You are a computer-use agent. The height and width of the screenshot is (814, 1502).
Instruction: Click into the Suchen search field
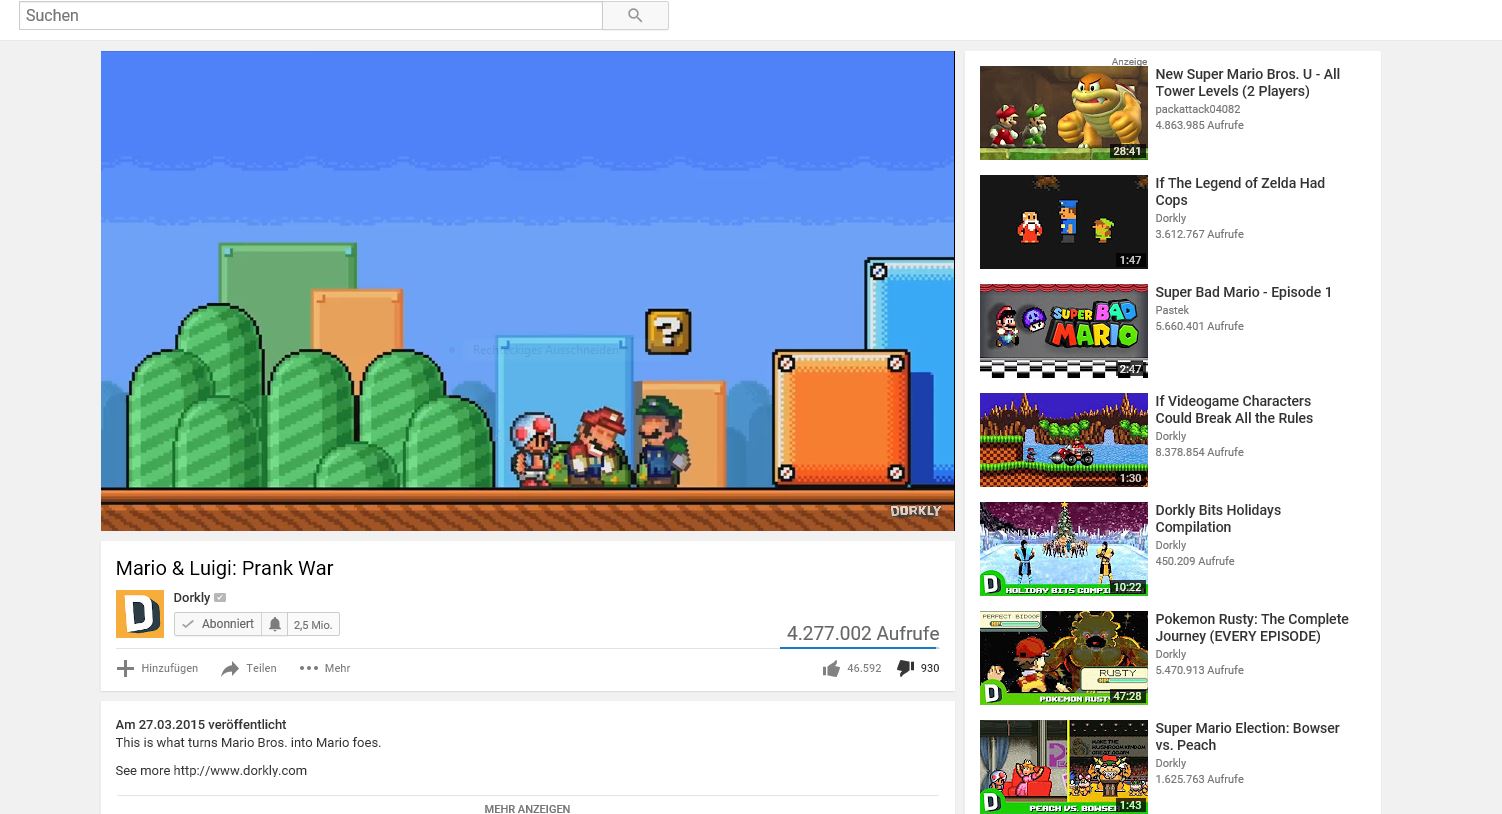(x=311, y=15)
